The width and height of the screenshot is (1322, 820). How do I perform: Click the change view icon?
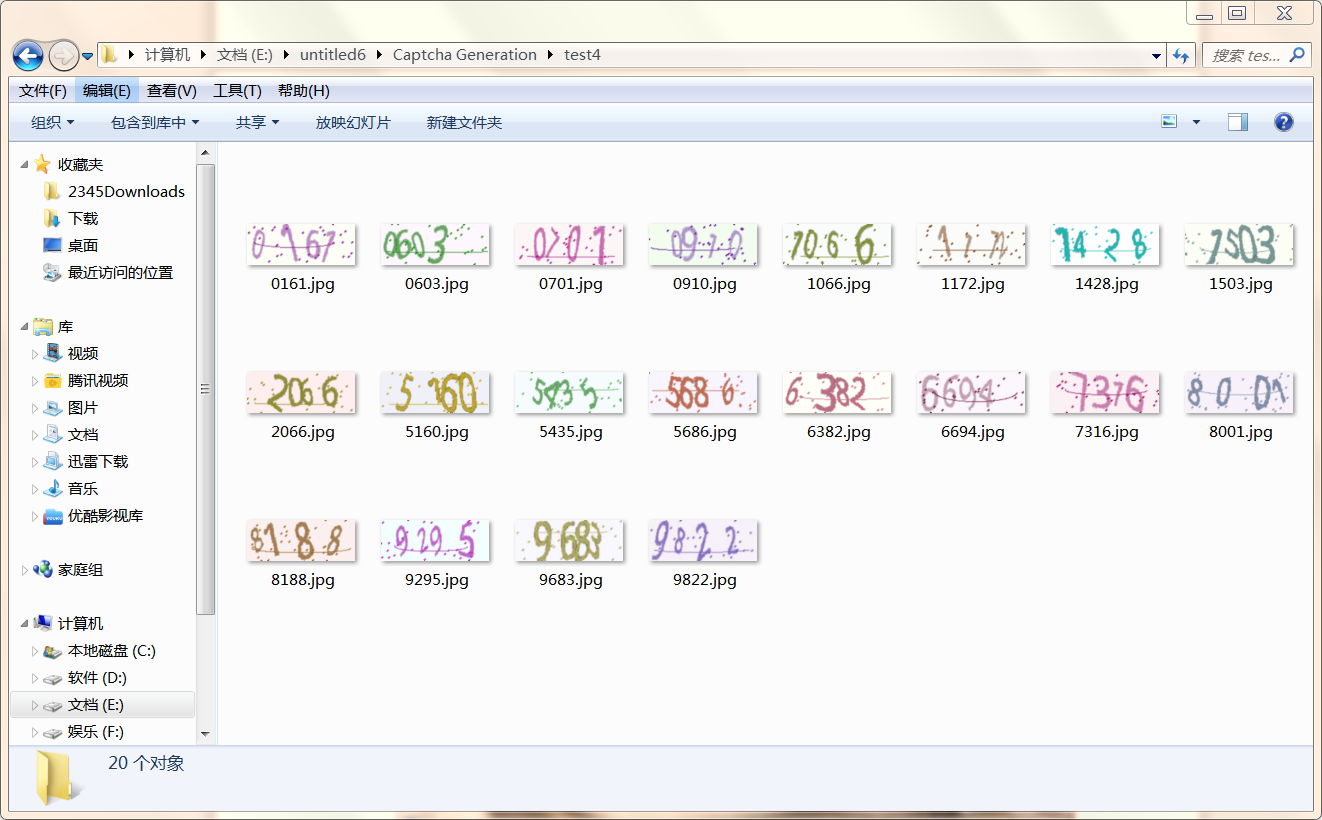tap(1169, 122)
